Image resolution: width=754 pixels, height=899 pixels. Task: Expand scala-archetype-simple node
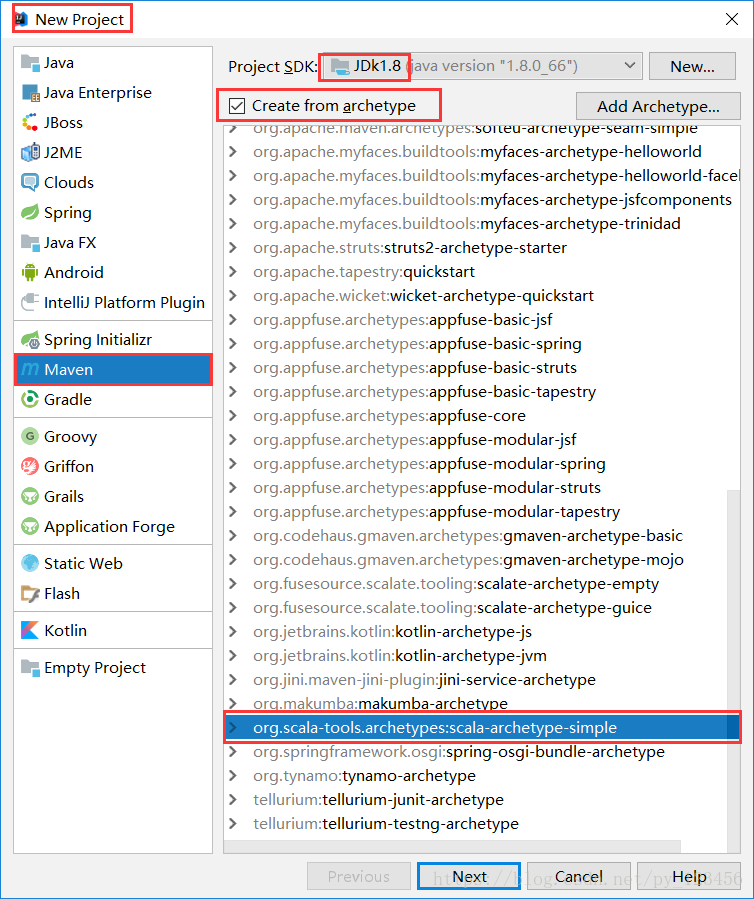233,728
